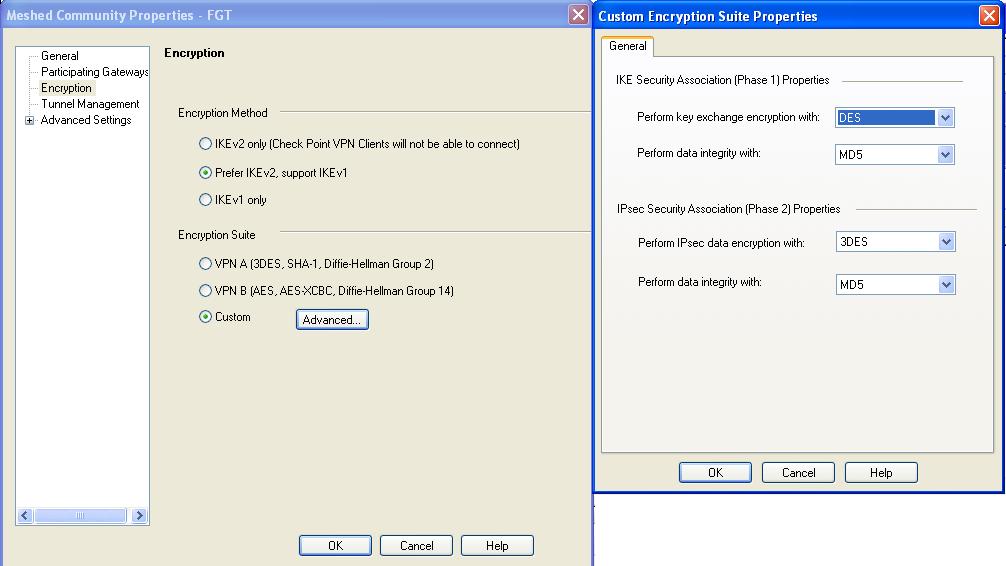The image size is (1006, 566).
Task: Click IPsec Security Association (Phase 2) Properties label
Action: coord(728,209)
